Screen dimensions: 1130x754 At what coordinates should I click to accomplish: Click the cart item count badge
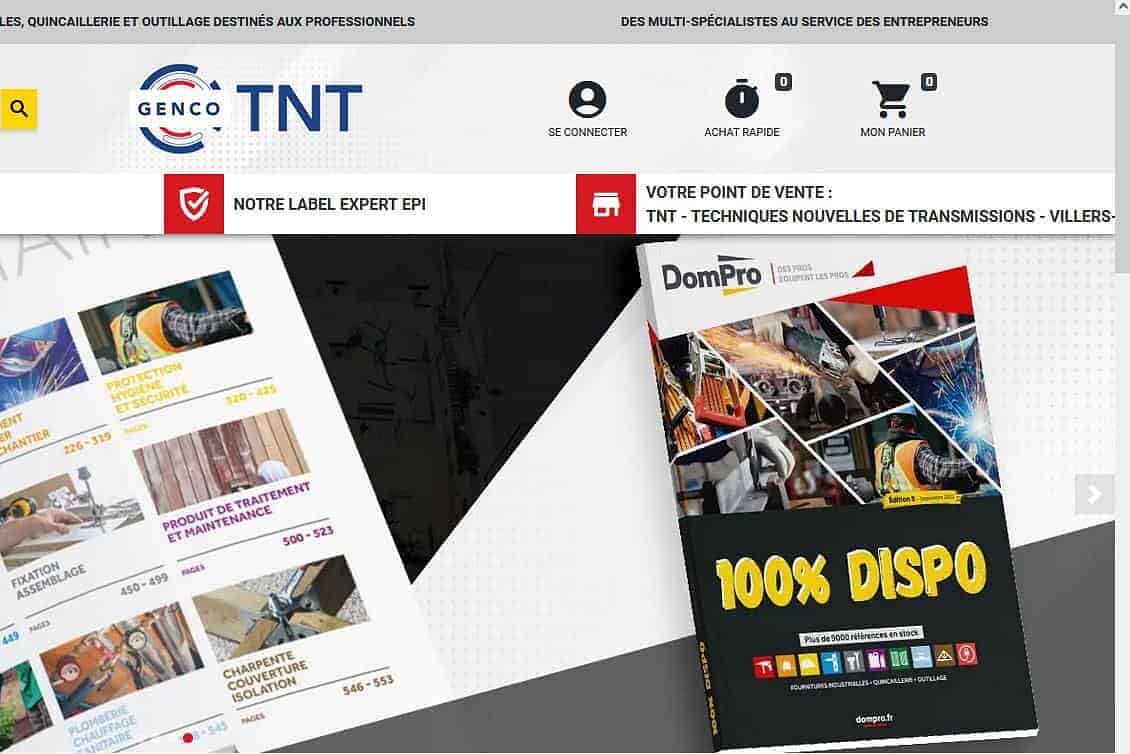point(927,81)
